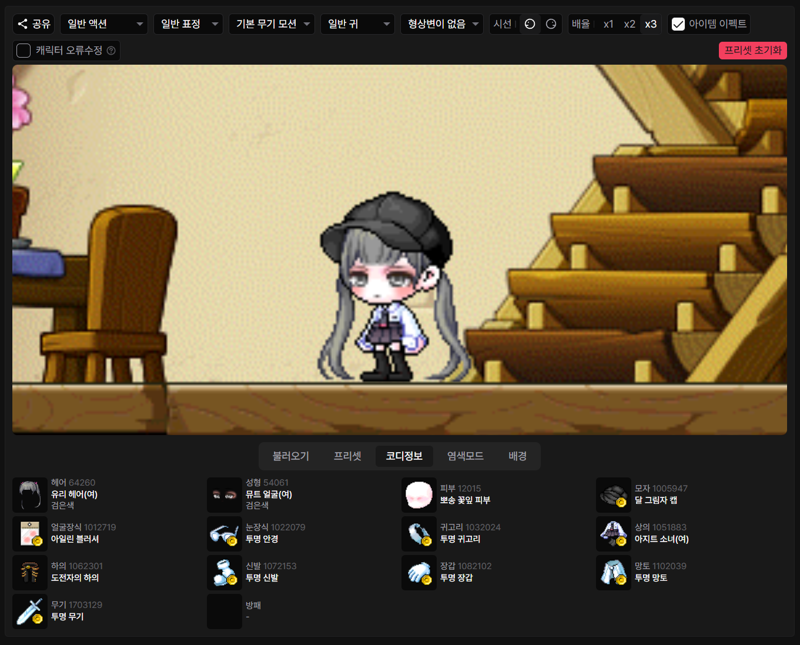Select the 귀고리 earring item icon

tap(419, 533)
